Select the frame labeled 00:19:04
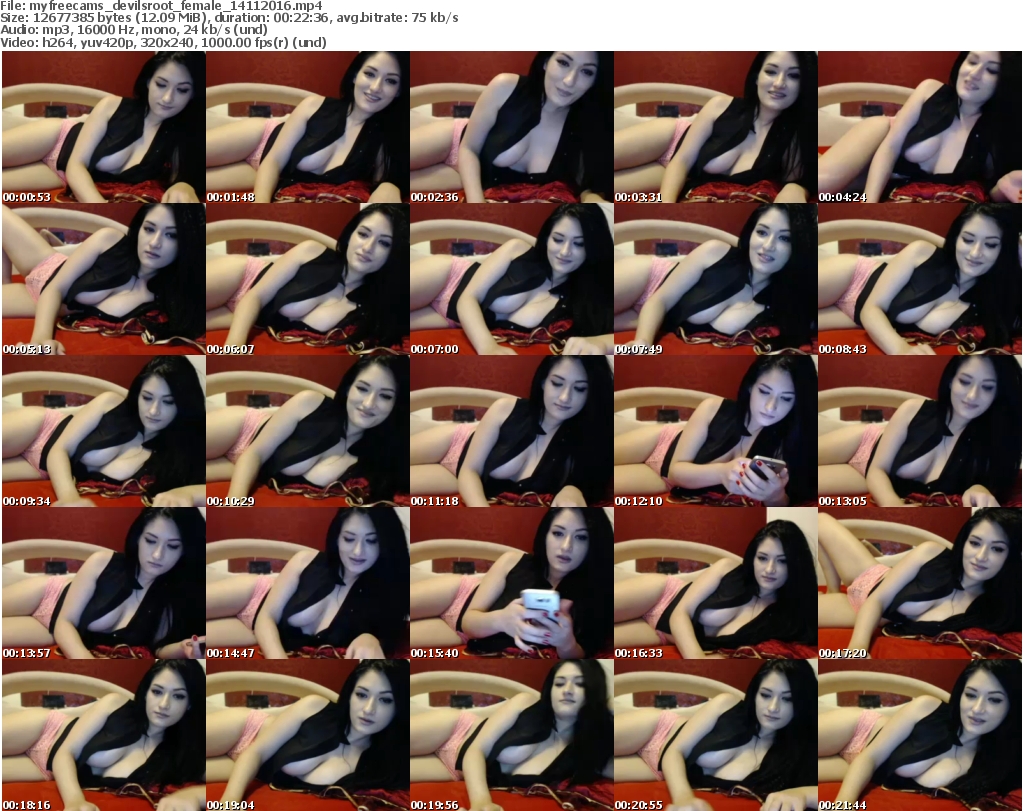 [x=307, y=735]
